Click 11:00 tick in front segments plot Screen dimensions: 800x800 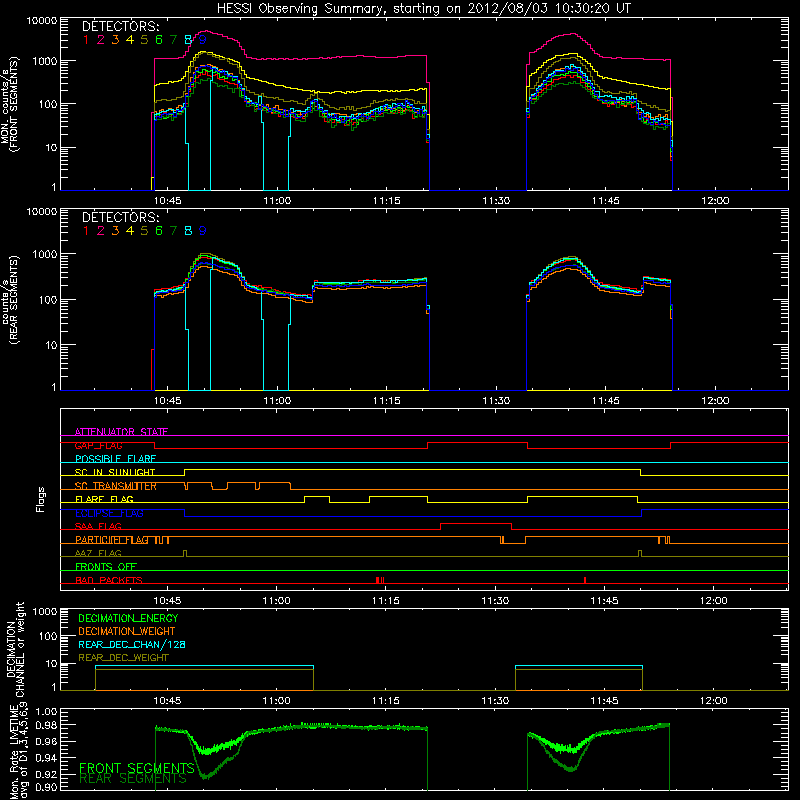(277, 201)
